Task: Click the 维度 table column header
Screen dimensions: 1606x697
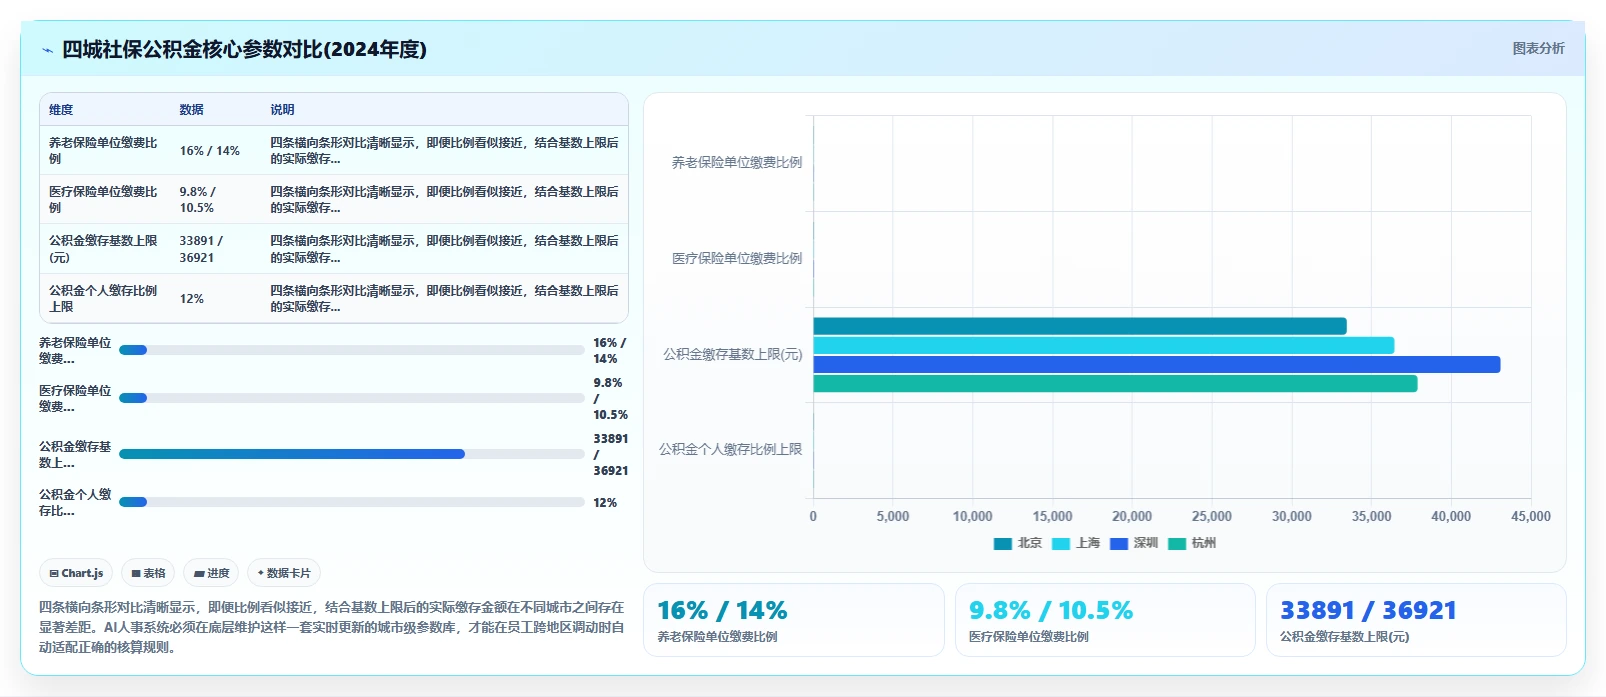Action: 61,110
